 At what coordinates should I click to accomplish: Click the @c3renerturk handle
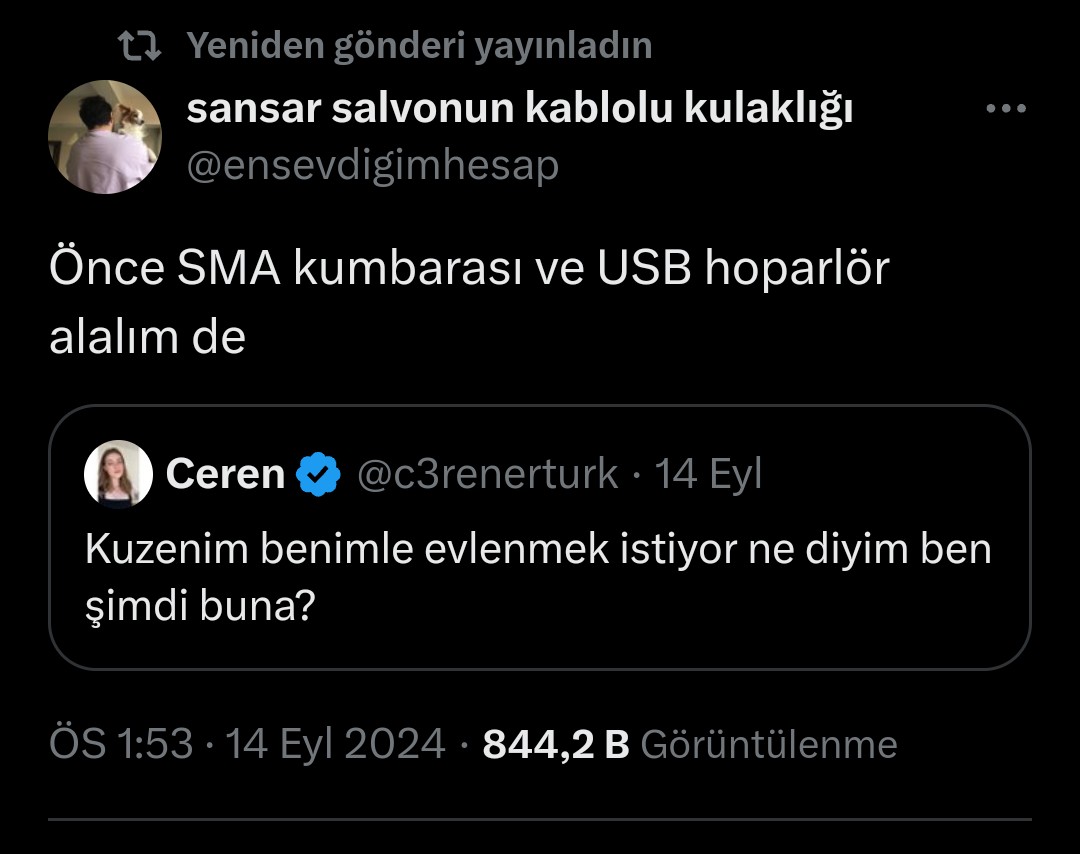(487, 474)
